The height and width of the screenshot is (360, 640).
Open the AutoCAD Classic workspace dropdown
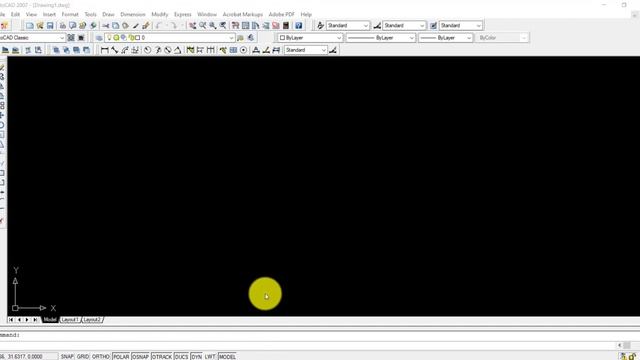[62, 38]
